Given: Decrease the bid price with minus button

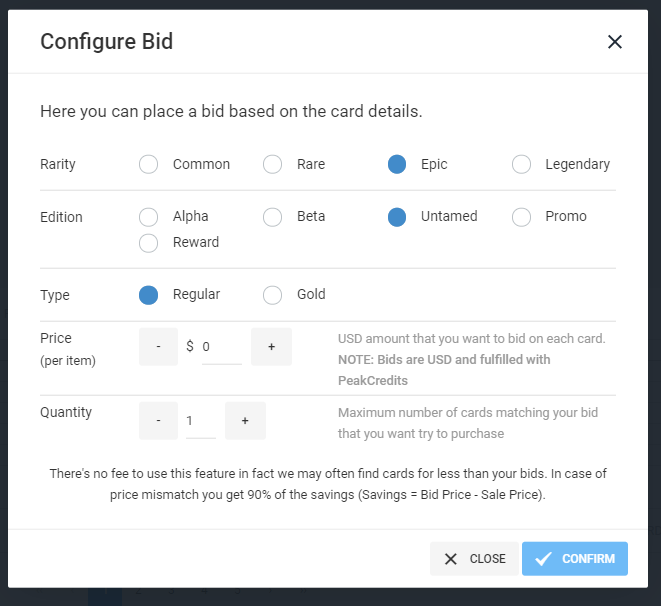Looking at the screenshot, I should tap(159, 347).
